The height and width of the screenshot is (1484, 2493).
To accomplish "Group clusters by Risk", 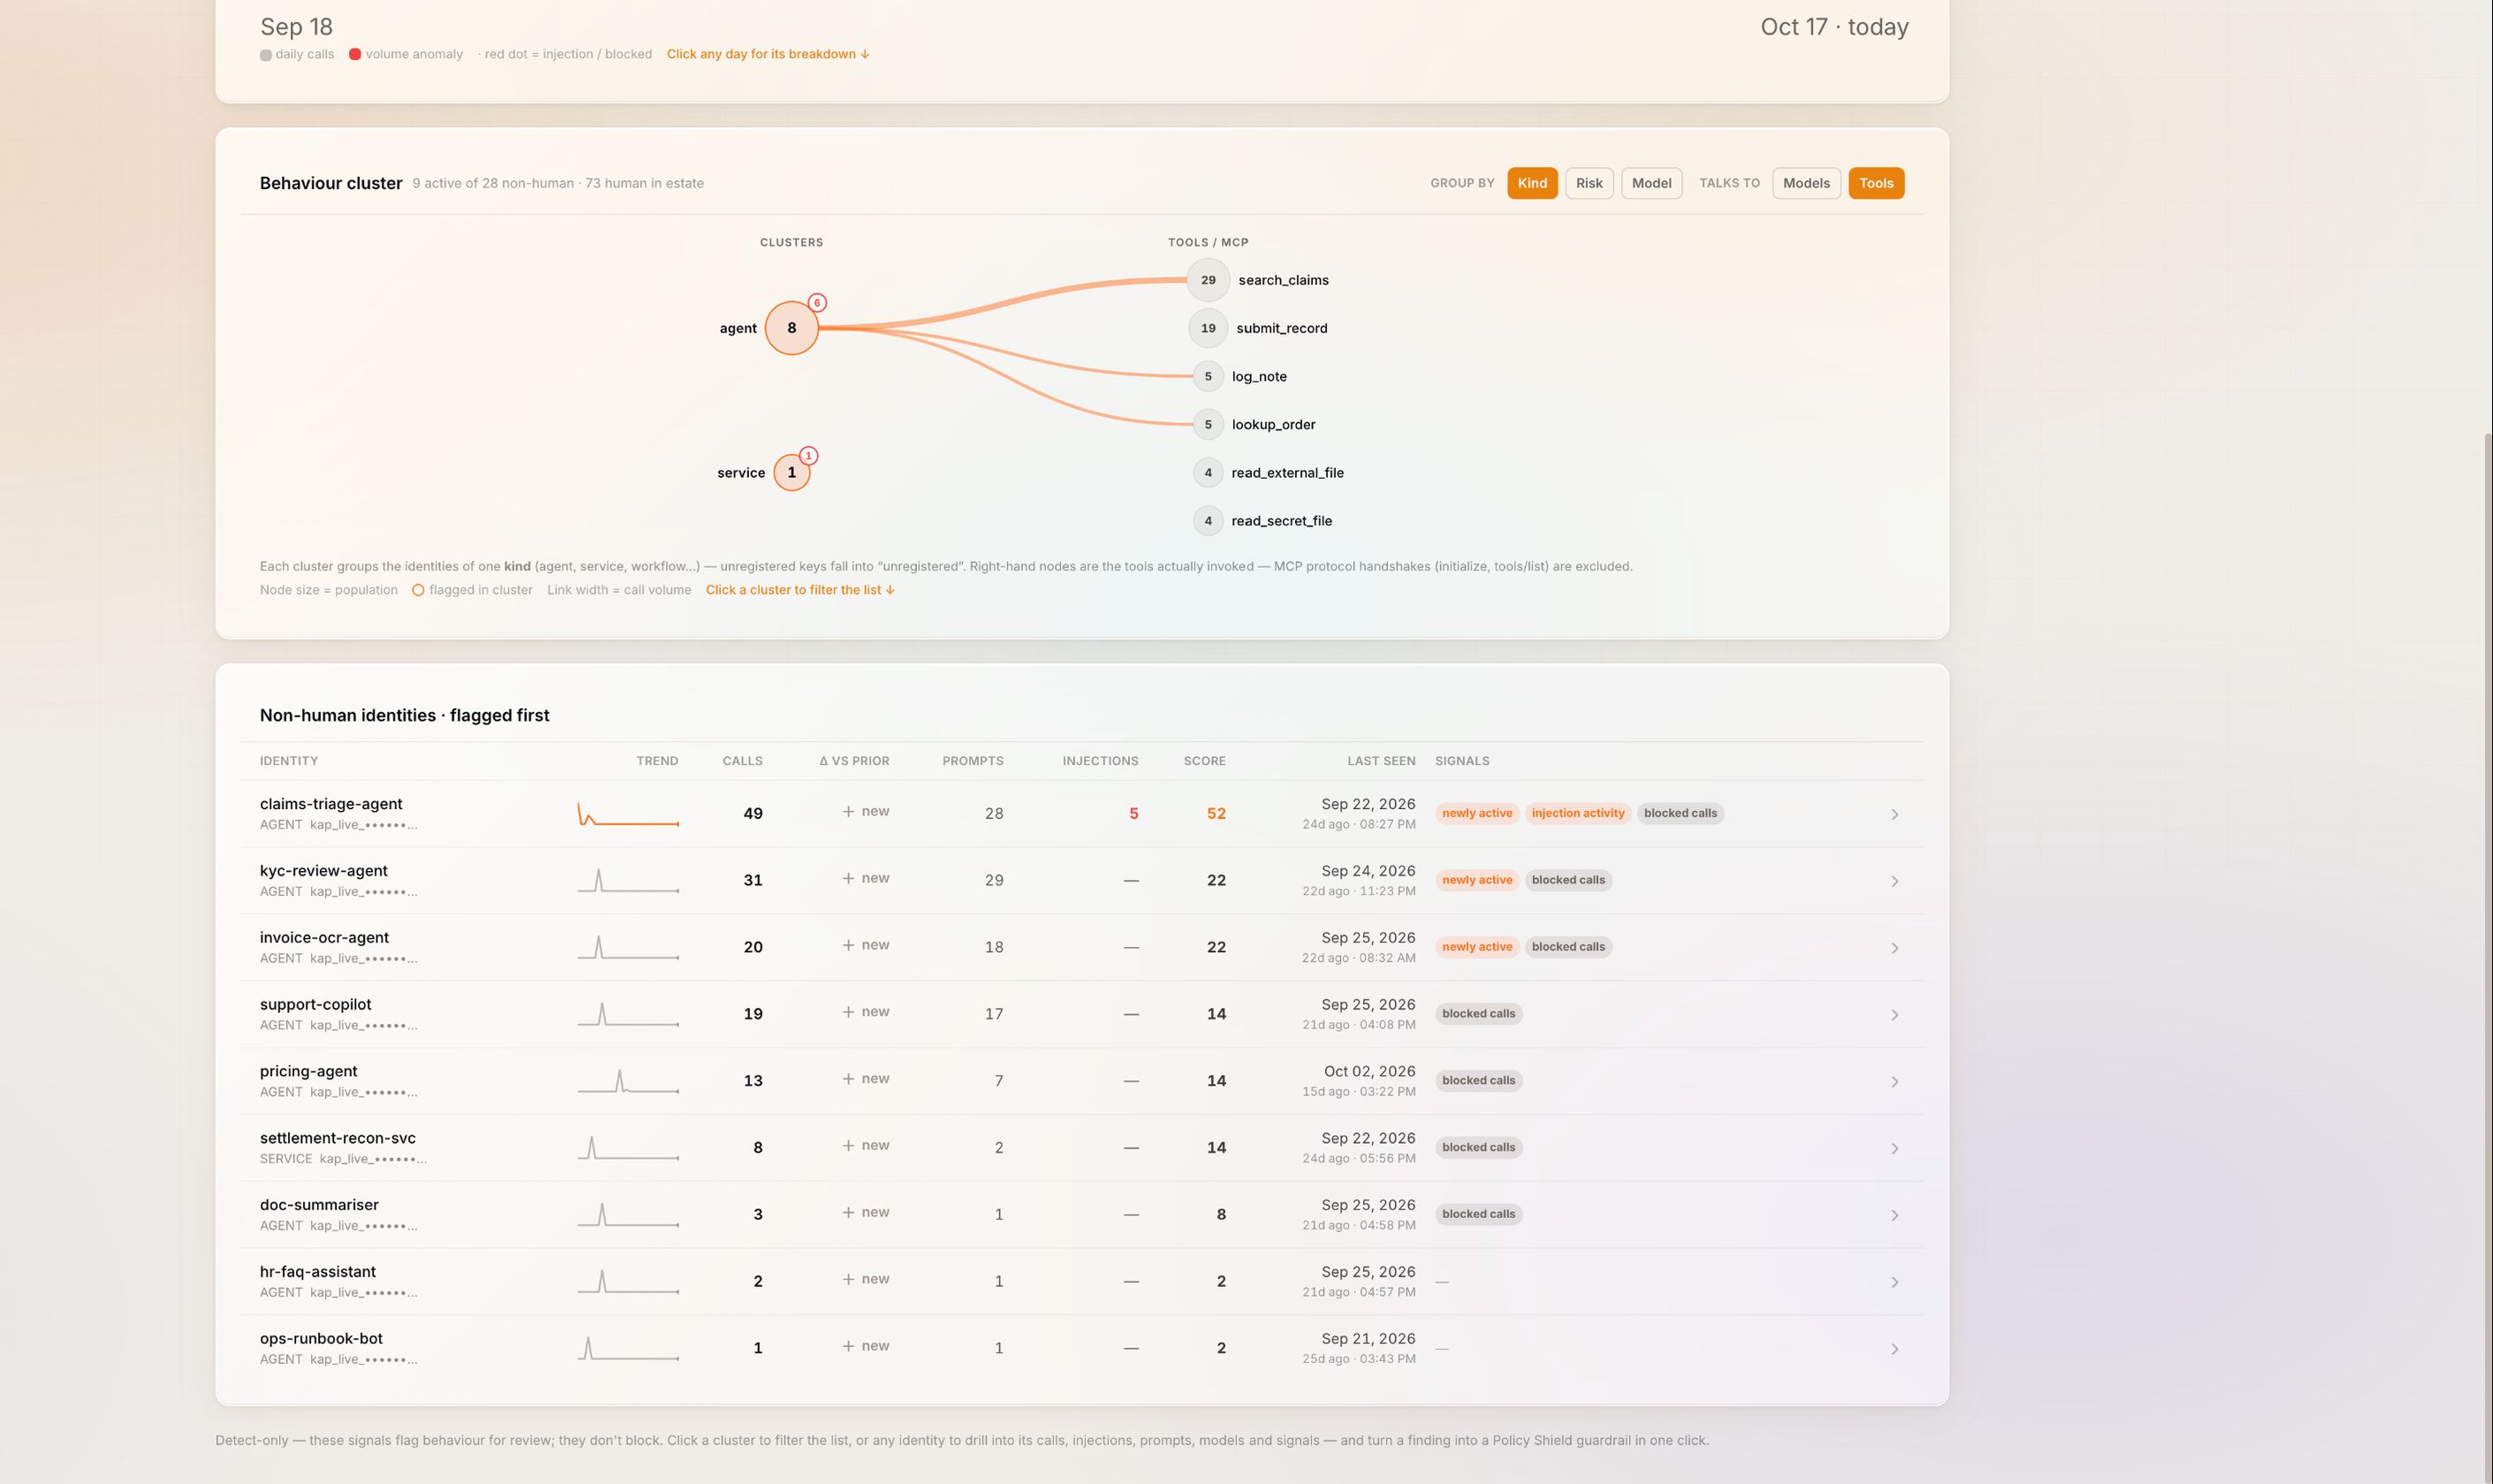I will [x=1589, y=183].
